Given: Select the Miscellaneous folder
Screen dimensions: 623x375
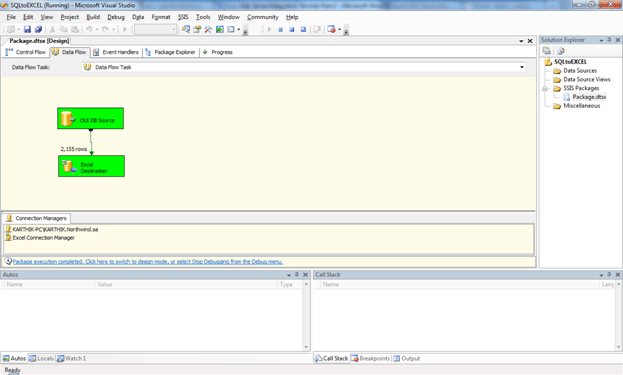Looking at the screenshot, I should [x=582, y=106].
